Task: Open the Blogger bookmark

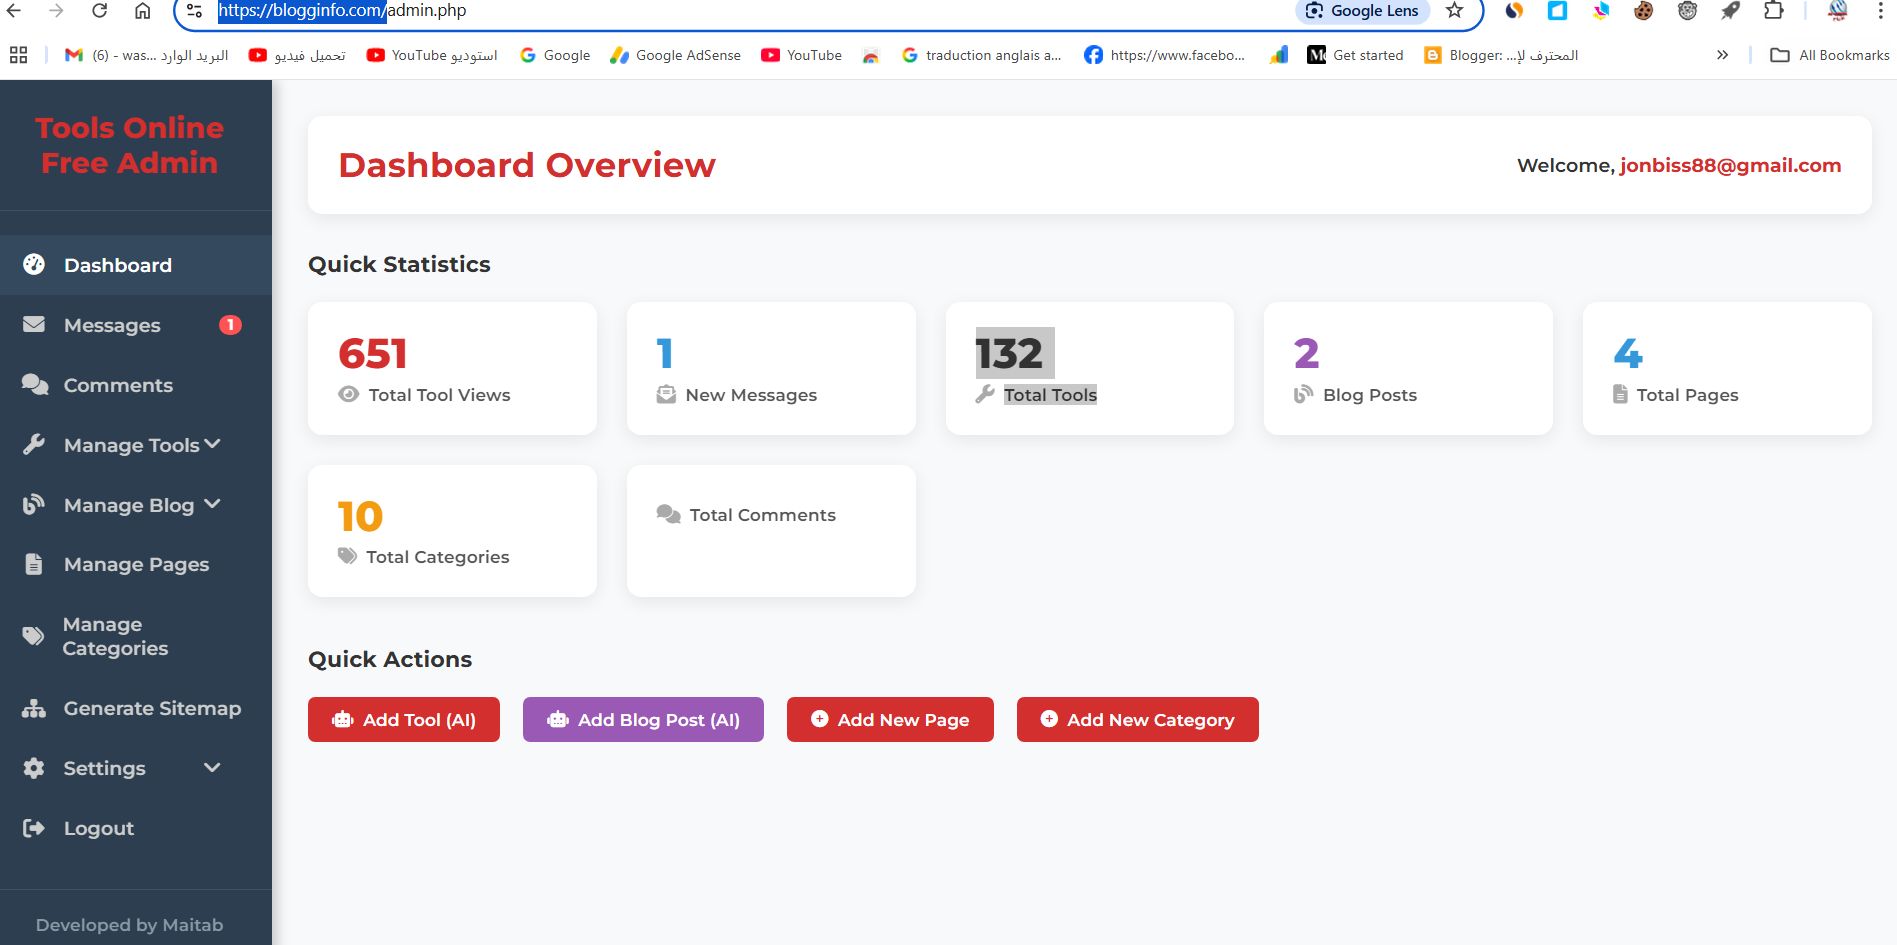Action: tap(1501, 55)
